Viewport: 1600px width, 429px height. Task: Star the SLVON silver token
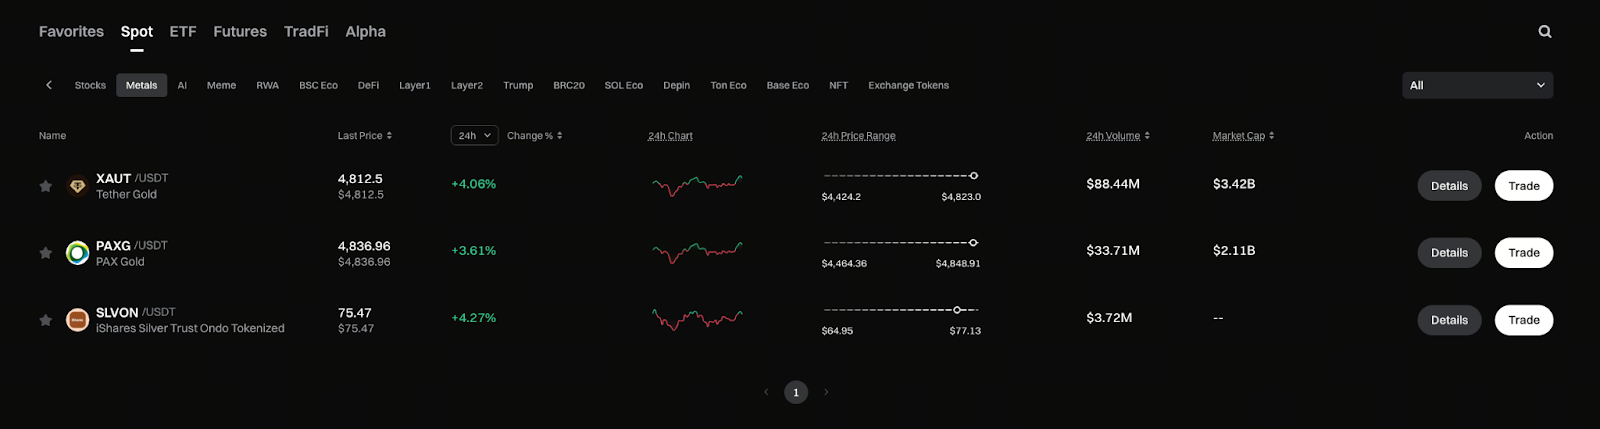[45, 320]
